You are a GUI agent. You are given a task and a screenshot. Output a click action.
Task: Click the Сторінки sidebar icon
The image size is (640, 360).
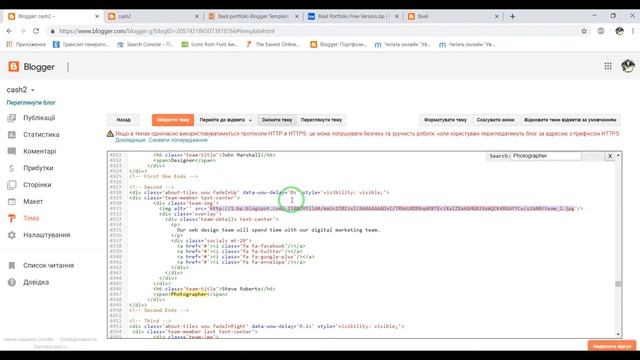pyautogui.click(x=12, y=184)
